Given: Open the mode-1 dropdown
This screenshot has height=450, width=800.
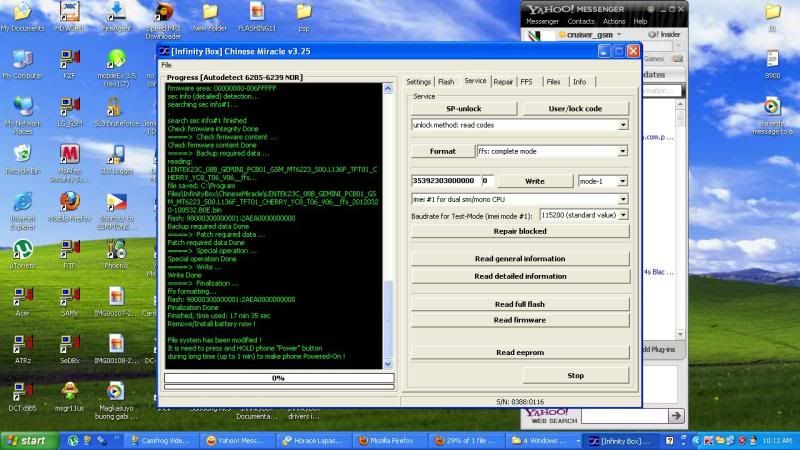Looking at the screenshot, I should pyautogui.click(x=622, y=181).
